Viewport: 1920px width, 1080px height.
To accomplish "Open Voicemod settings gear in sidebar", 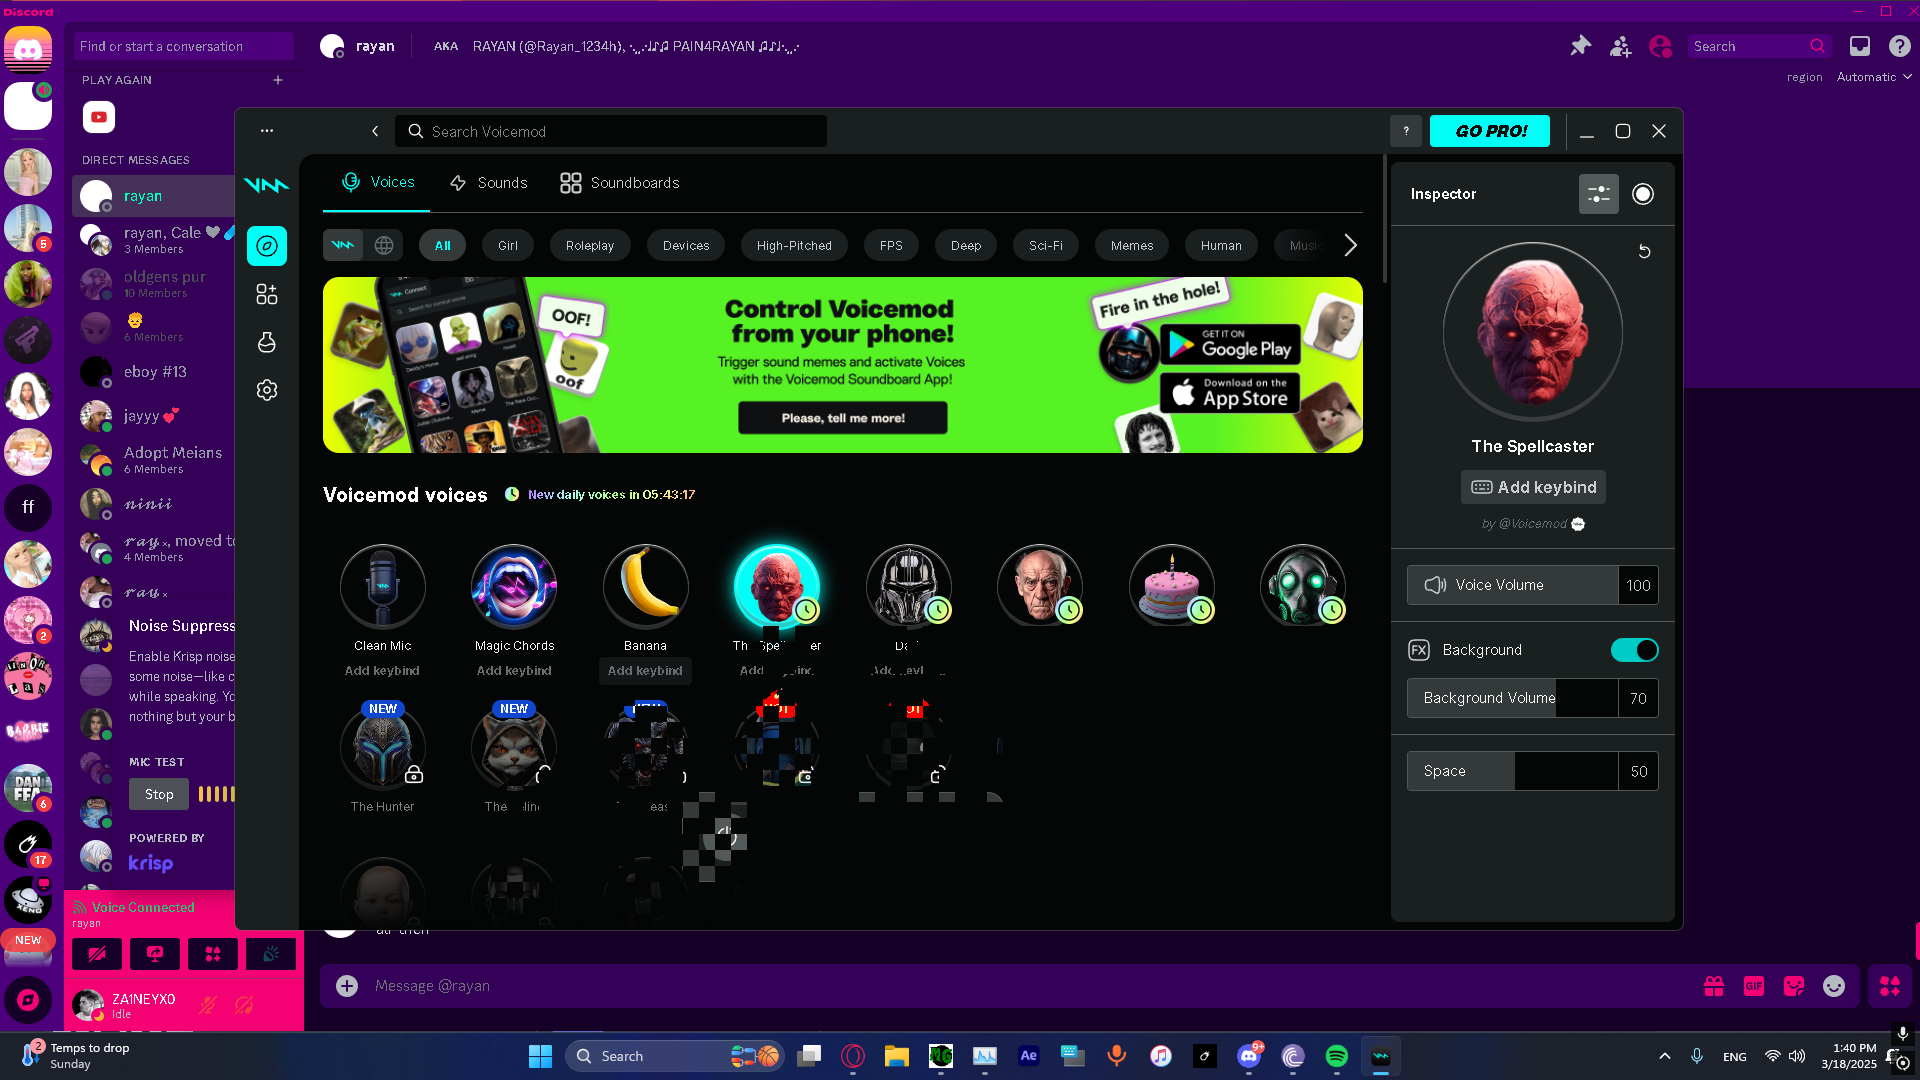I will [266, 390].
